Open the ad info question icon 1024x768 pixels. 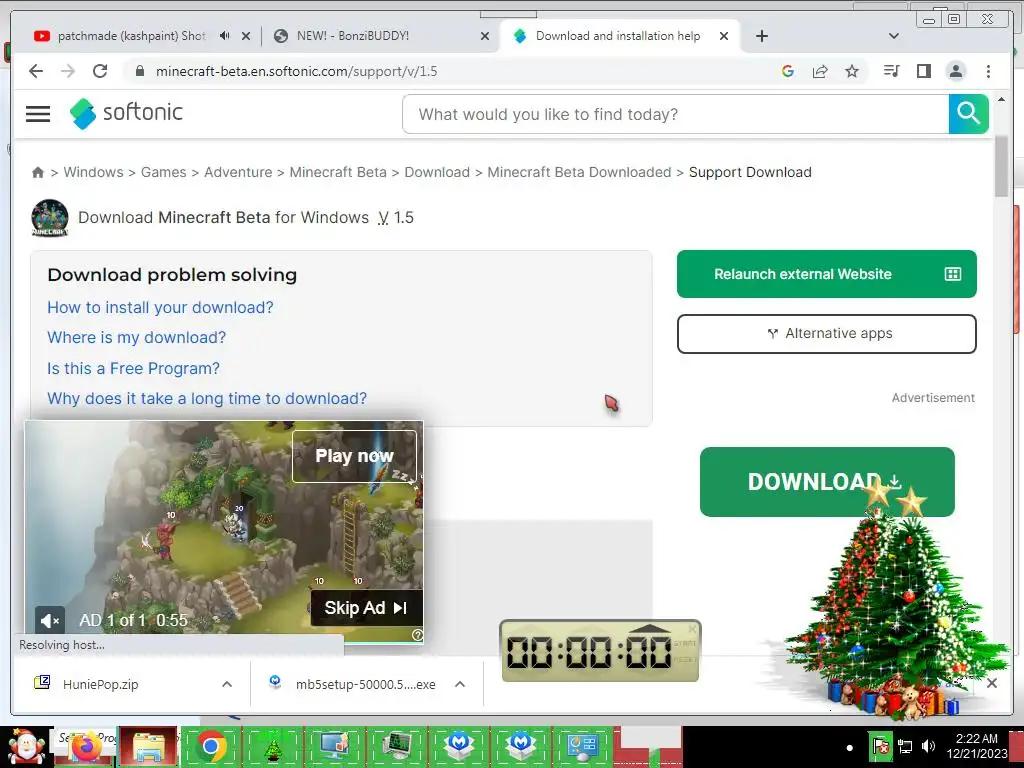click(x=417, y=635)
